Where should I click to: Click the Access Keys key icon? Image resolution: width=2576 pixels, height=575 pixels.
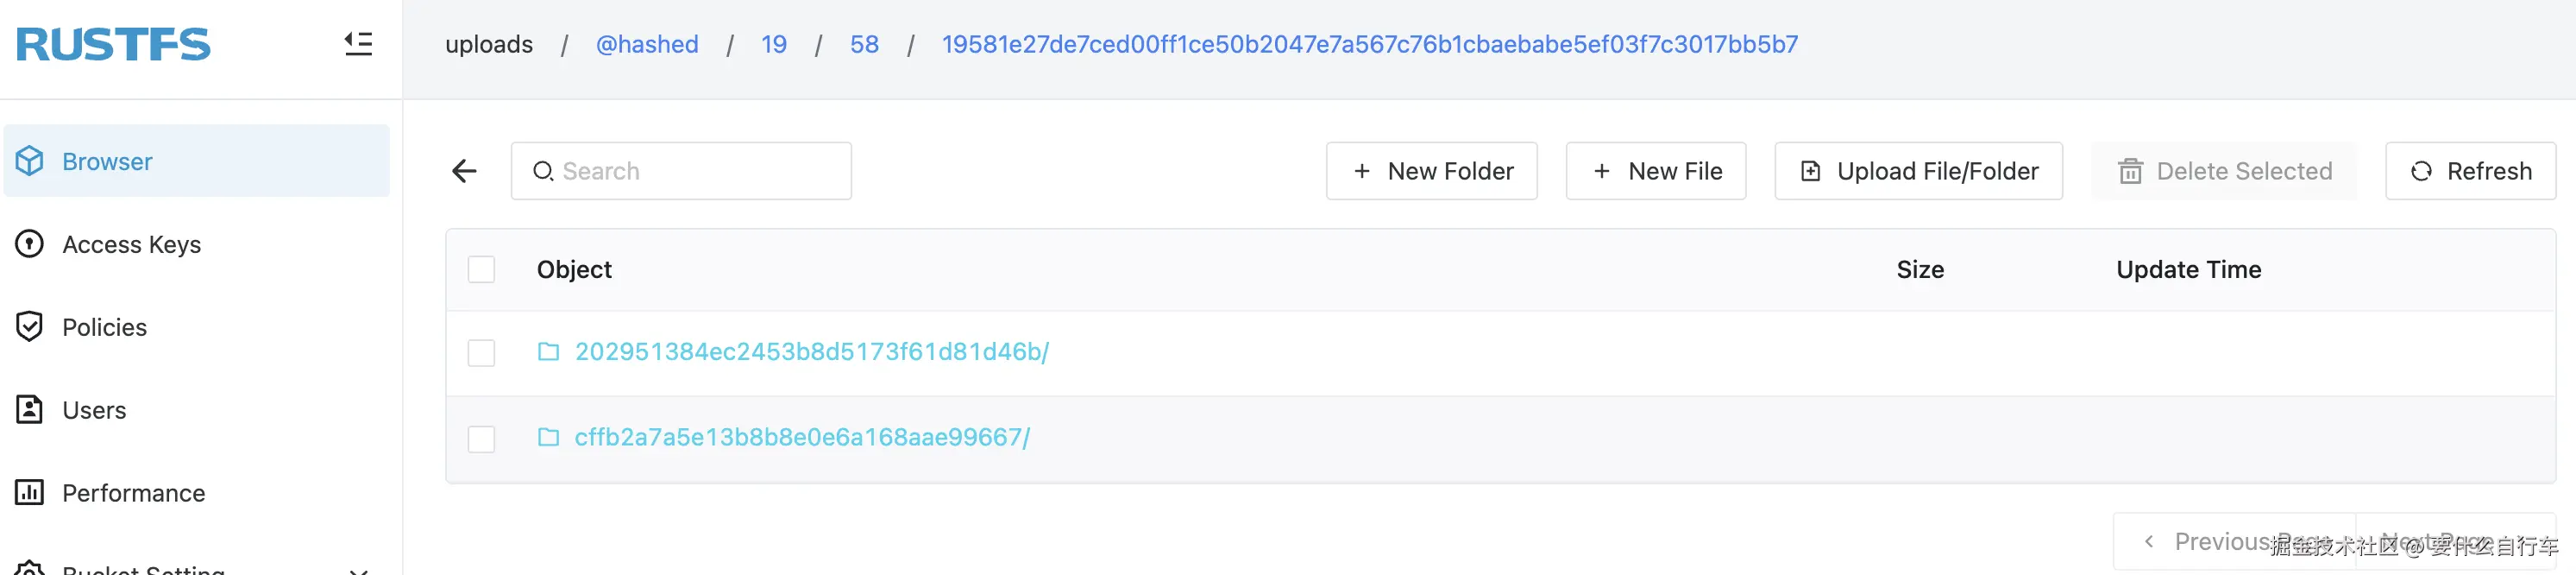30,244
